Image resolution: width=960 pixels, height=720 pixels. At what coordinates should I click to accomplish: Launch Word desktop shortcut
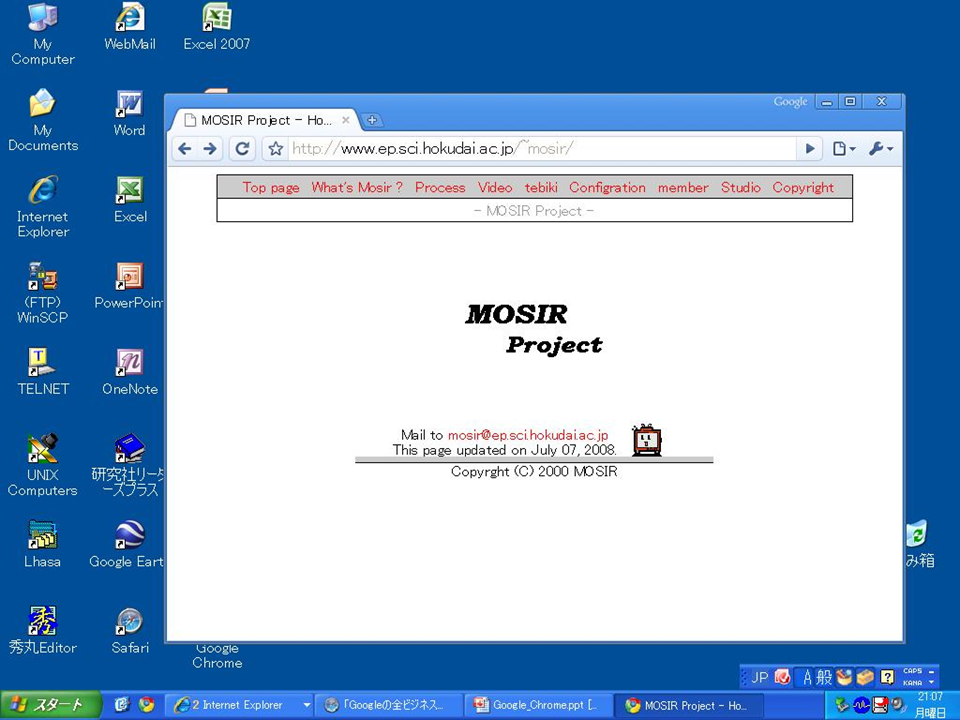click(130, 113)
